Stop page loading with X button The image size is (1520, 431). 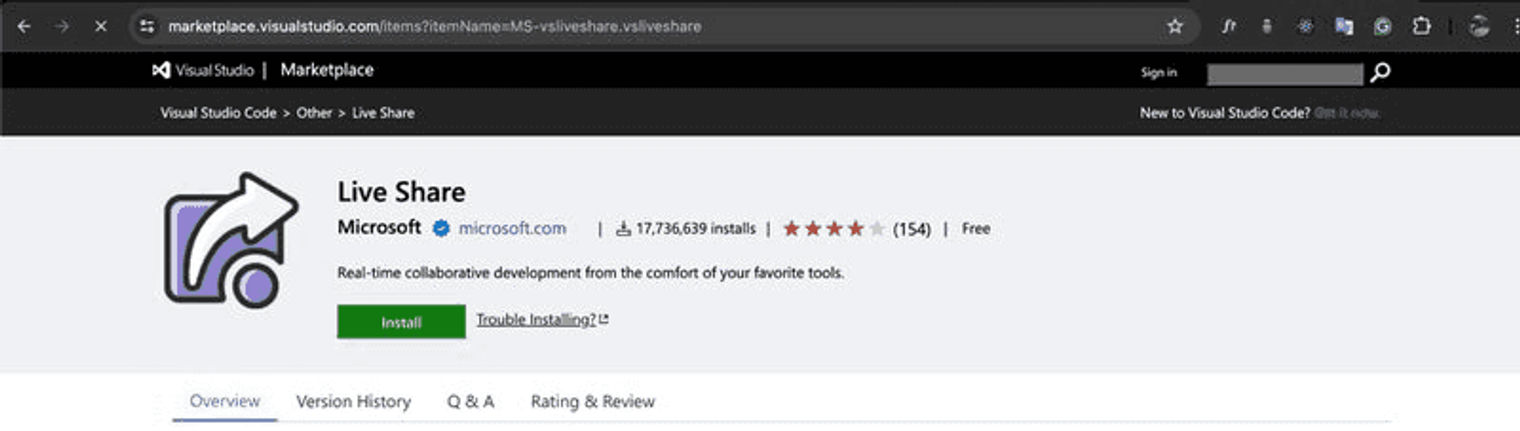click(100, 26)
